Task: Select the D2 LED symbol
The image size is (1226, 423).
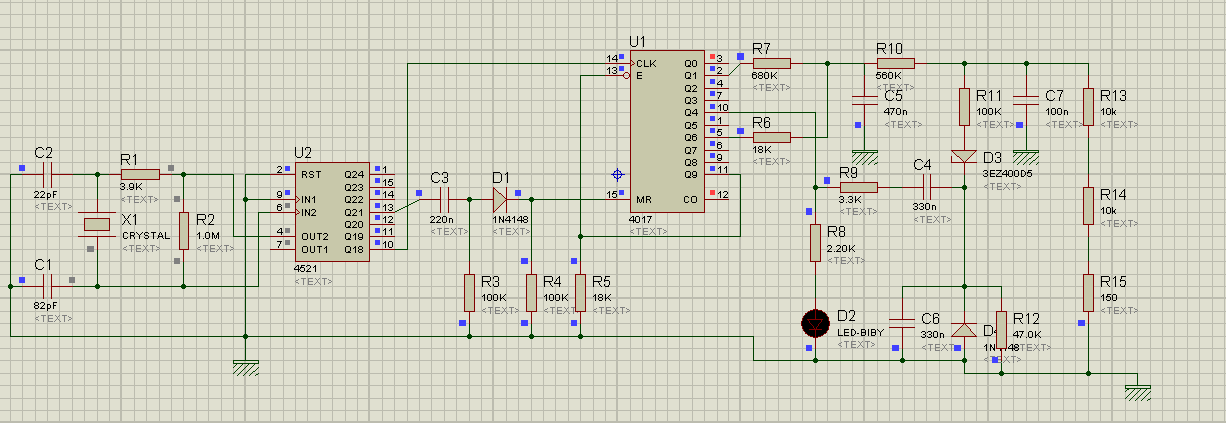Action: (x=816, y=323)
